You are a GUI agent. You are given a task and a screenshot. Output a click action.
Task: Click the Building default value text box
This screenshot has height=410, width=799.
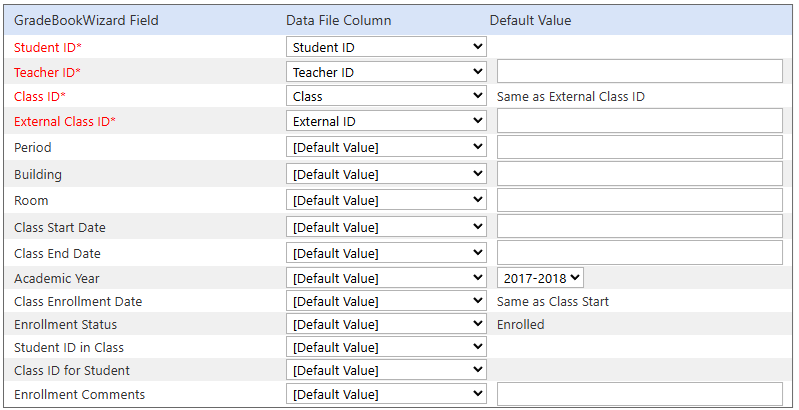[640, 174]
